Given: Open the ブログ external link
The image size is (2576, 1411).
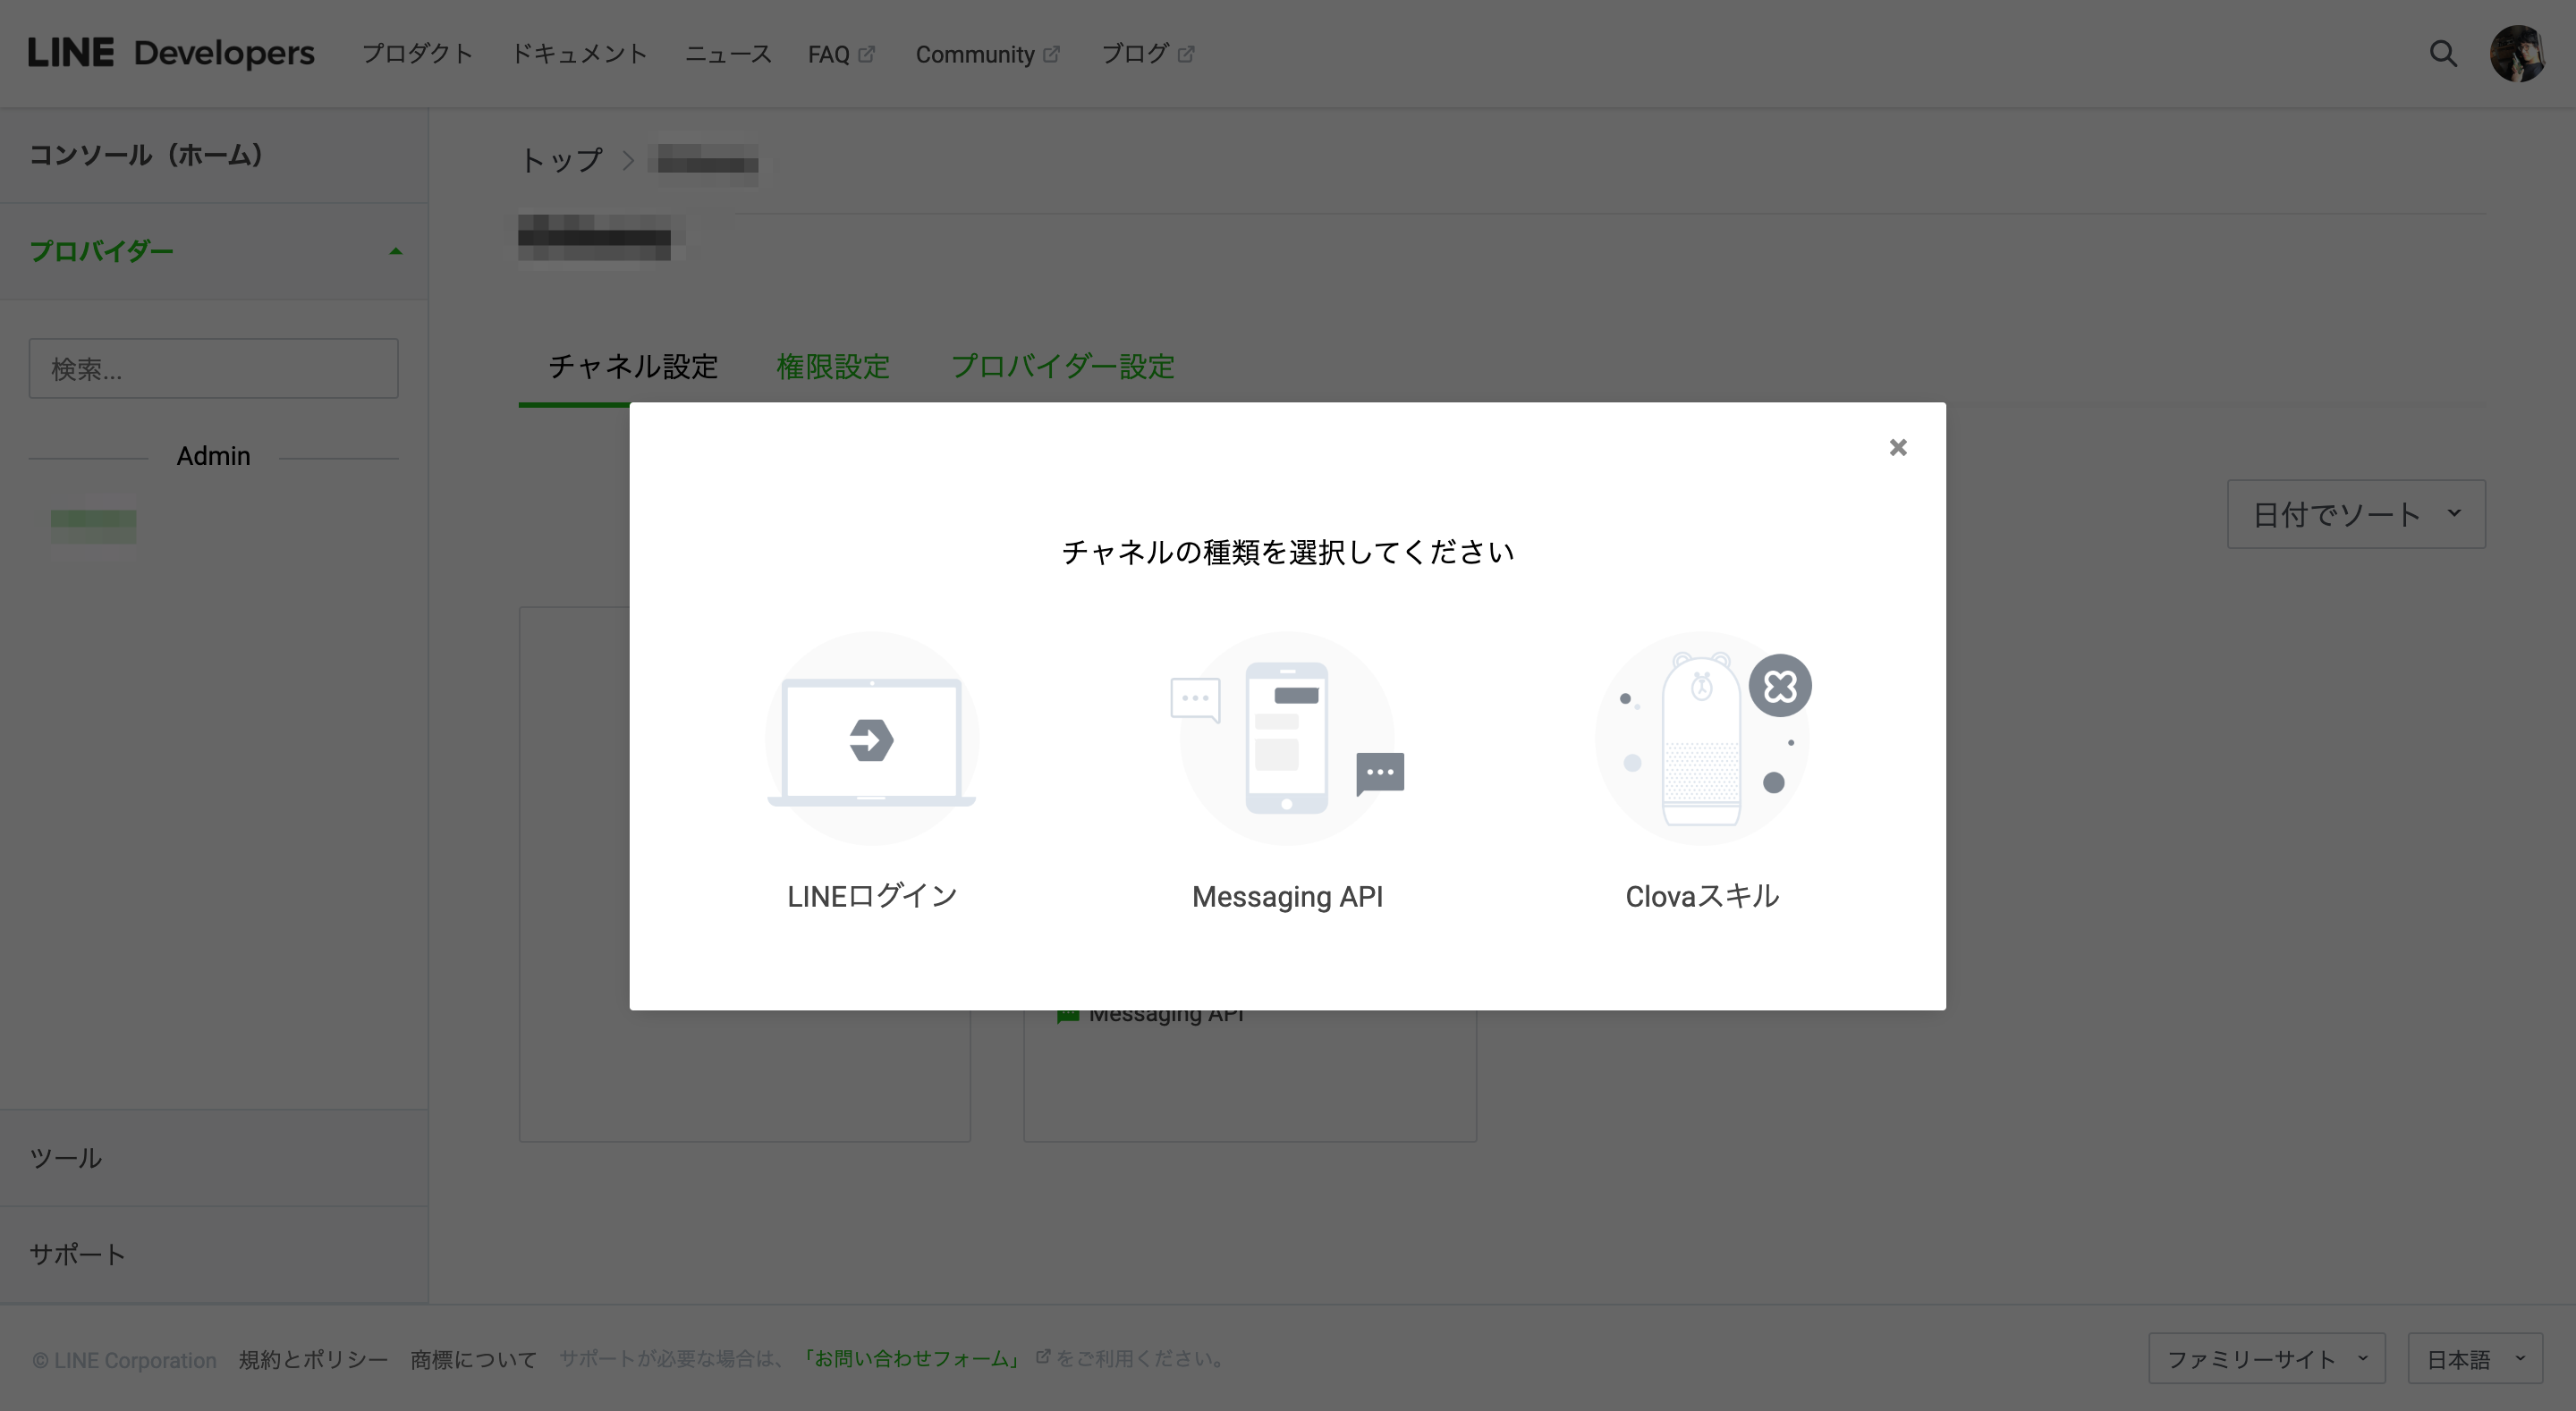Looking at the screenshot, I should 1147,54.
